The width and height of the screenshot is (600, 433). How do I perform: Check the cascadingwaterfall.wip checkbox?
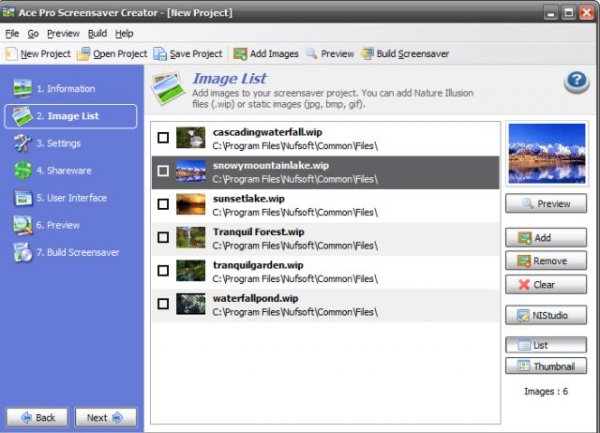point(163,138)
